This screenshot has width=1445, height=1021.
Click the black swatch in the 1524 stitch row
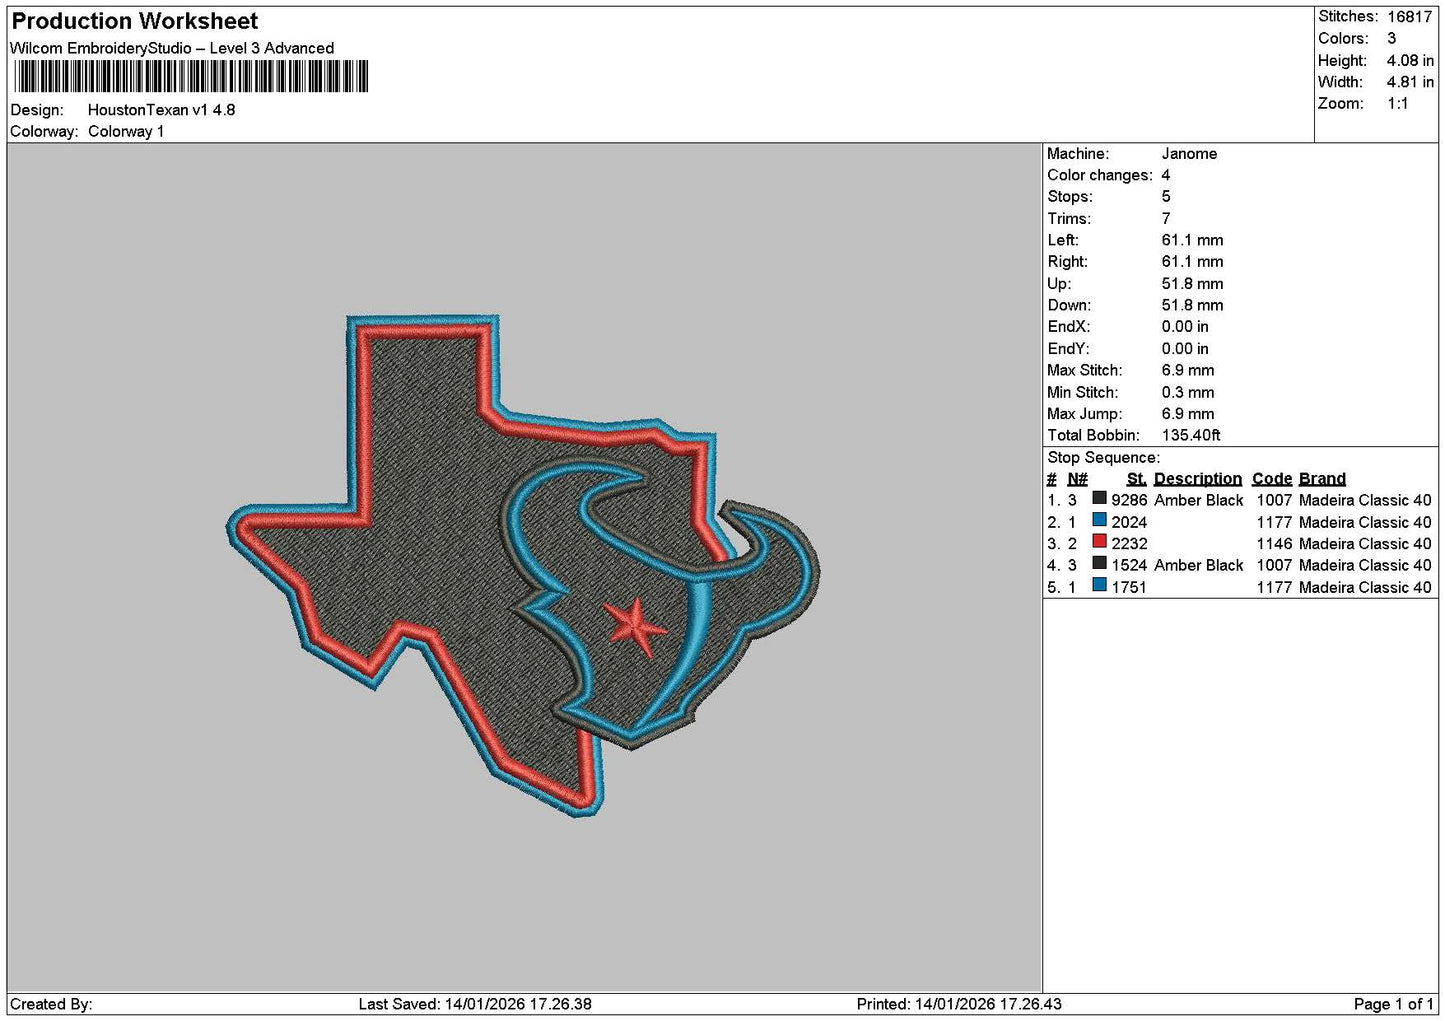pos(1099,563)
